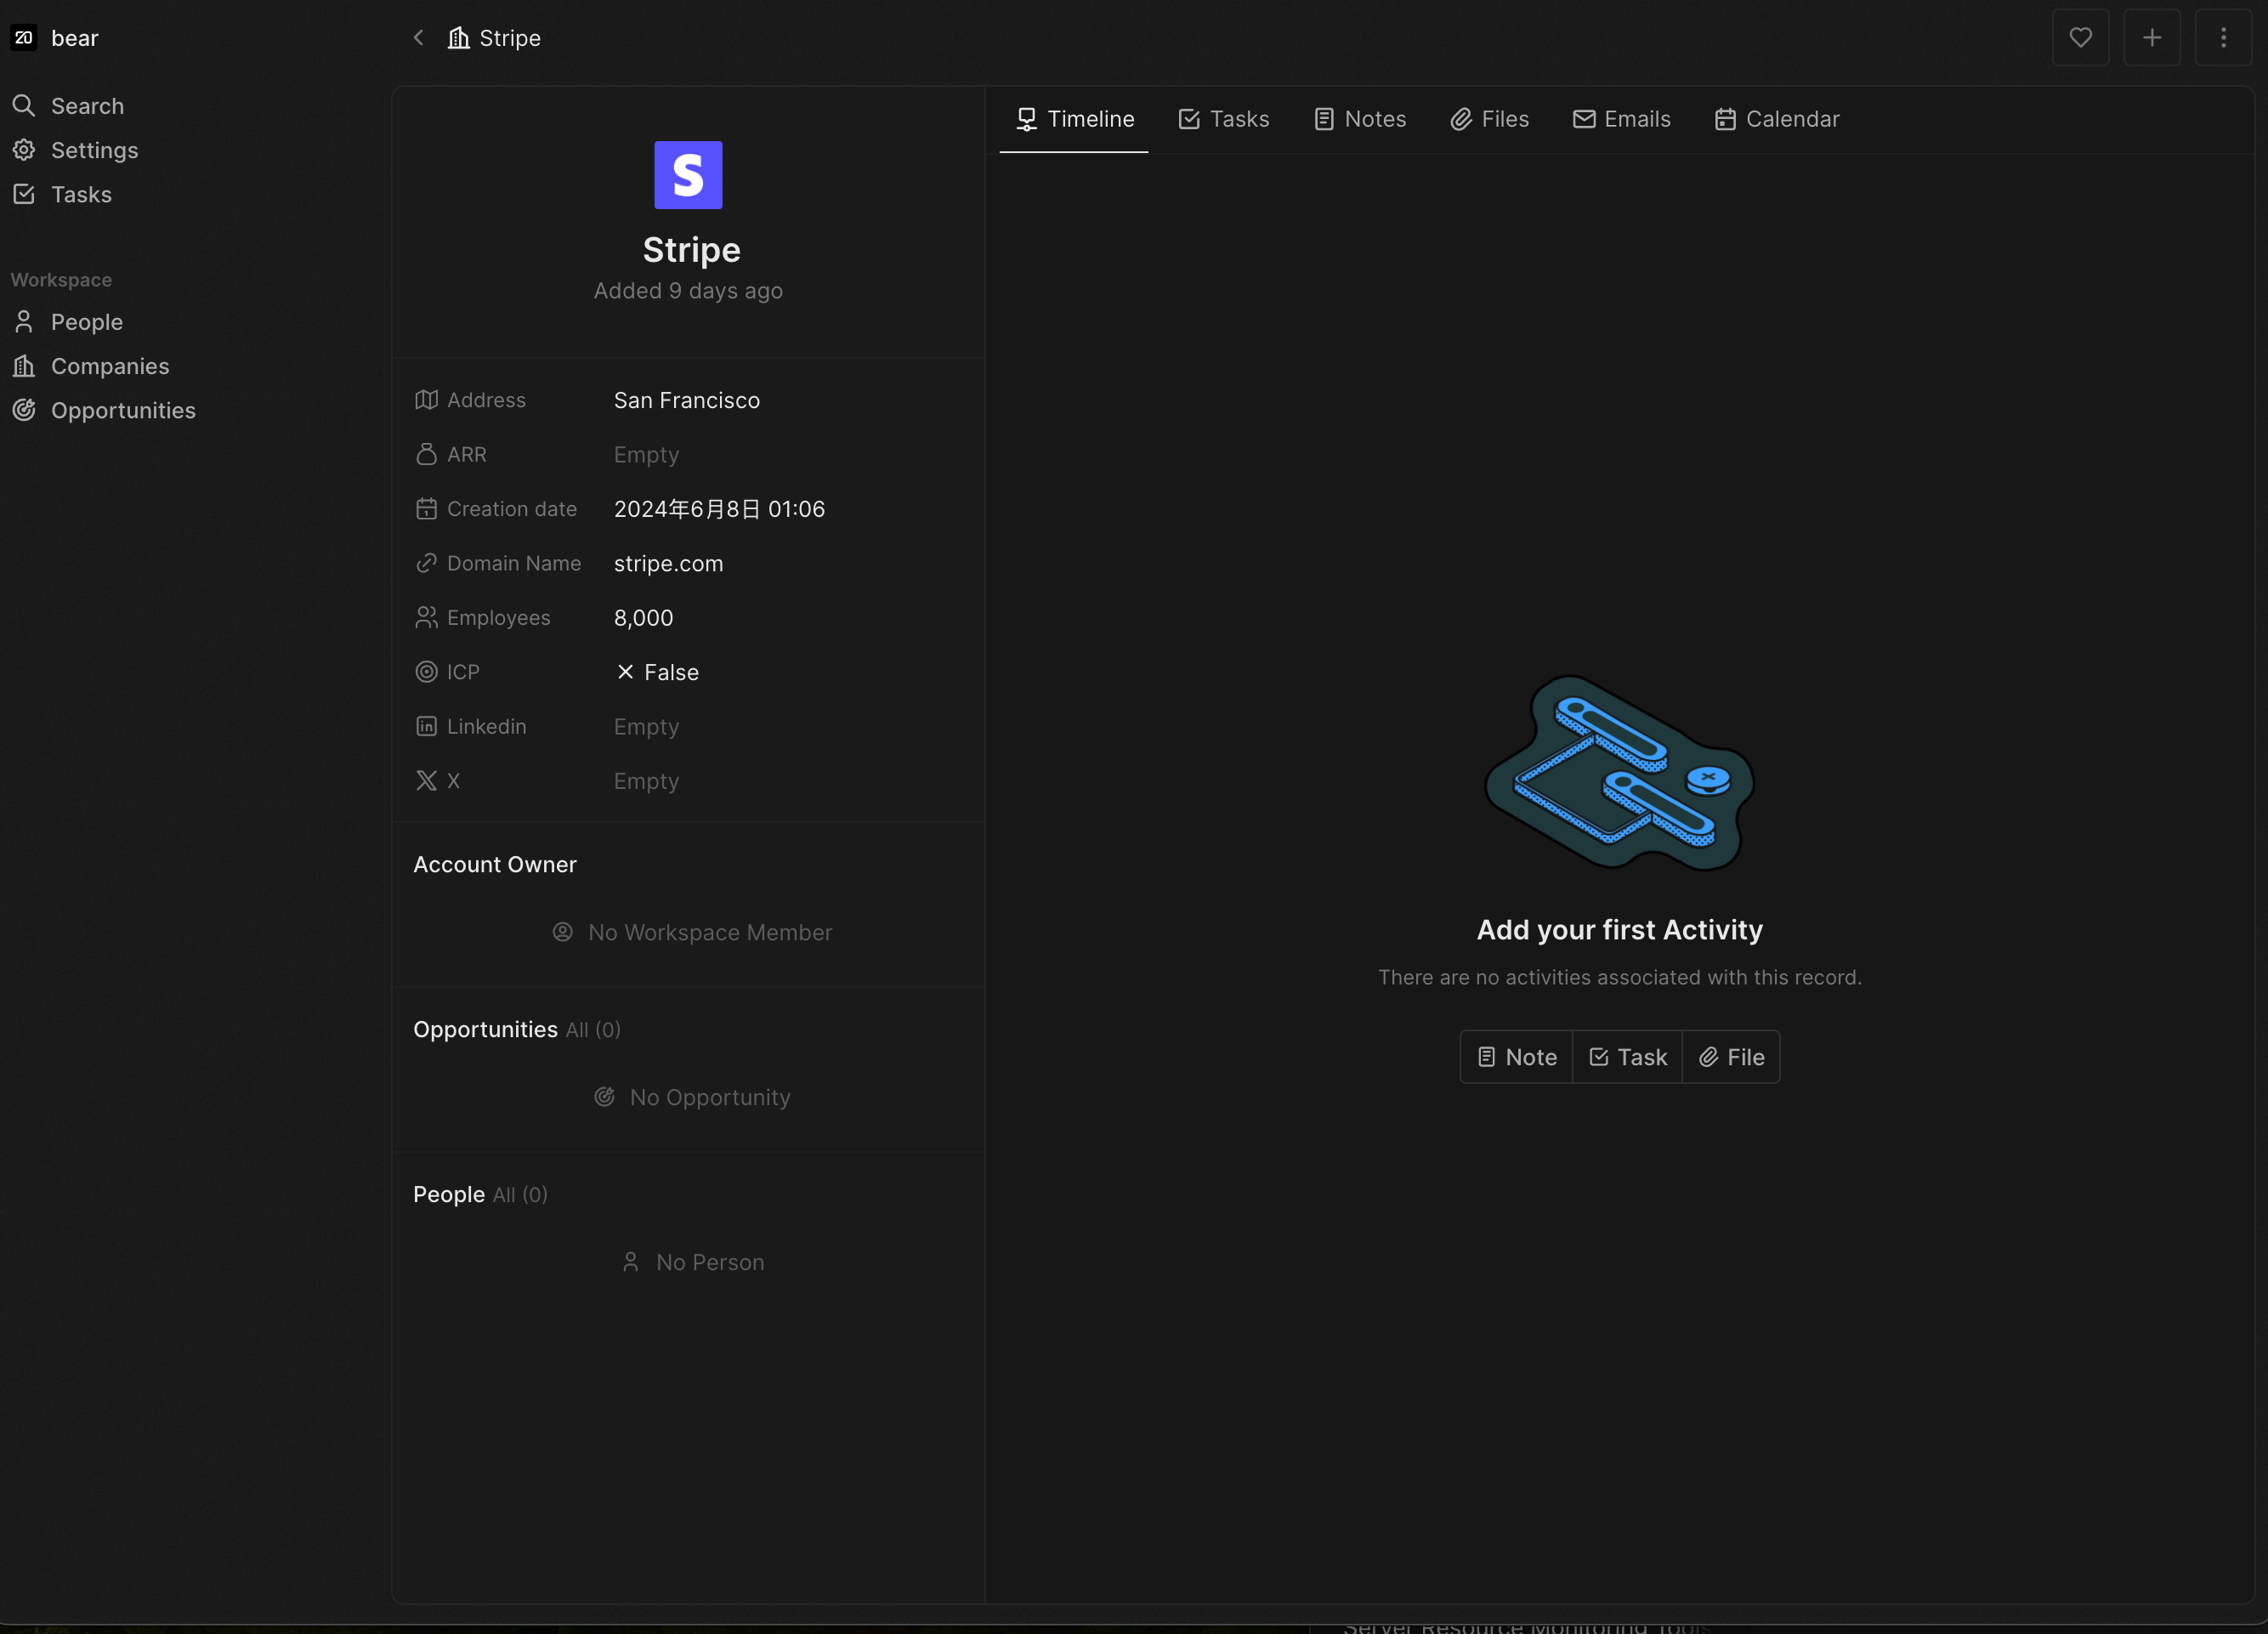This screenshot has height=1634, width=2268.
Task: Click the empty ARR field
Action: [x=646, y=454]
